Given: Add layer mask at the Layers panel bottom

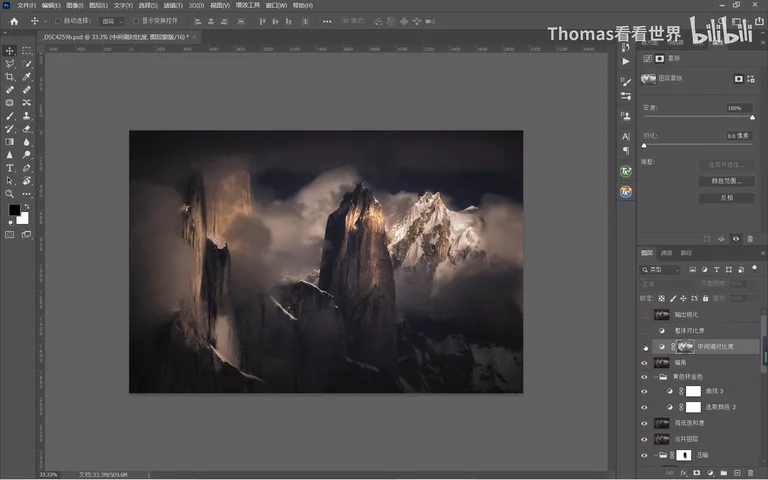Looking at the screenshot, I should pyautogui.click(x=696, y=473).
